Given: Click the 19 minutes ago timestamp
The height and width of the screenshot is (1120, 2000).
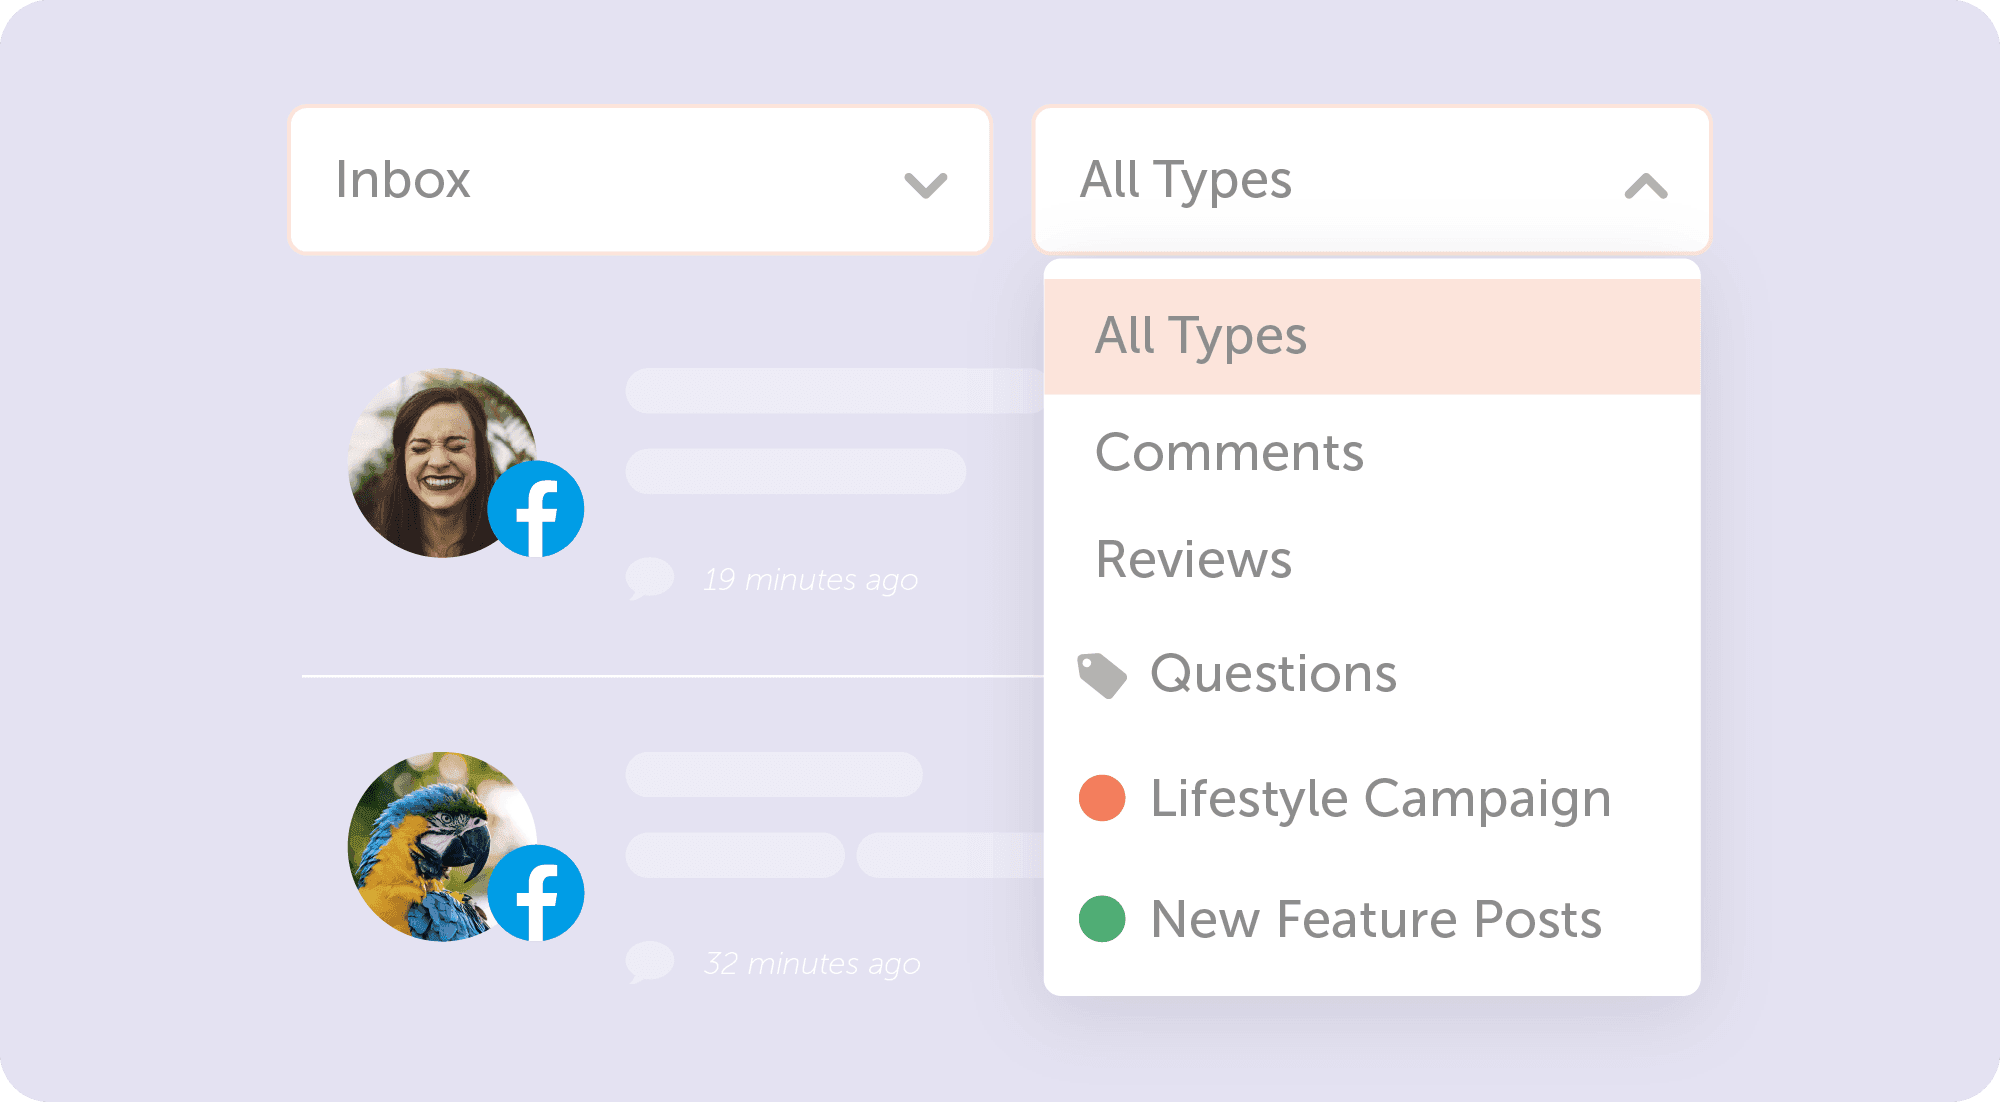Looking at the screenshot, I should click(811, 580).
